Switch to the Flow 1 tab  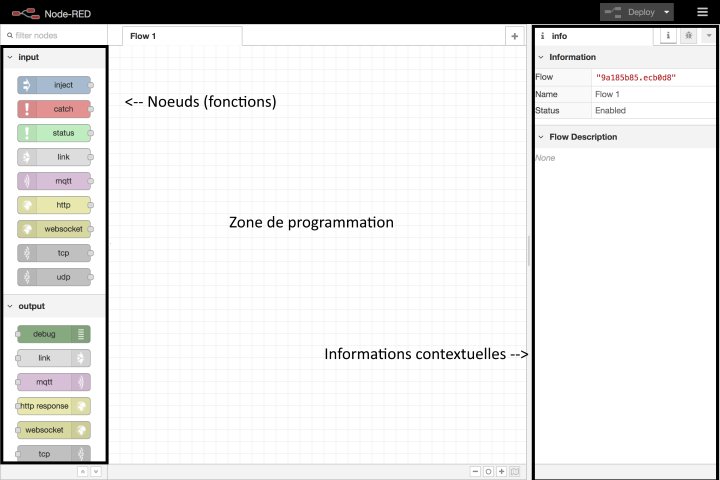point(143,36)
